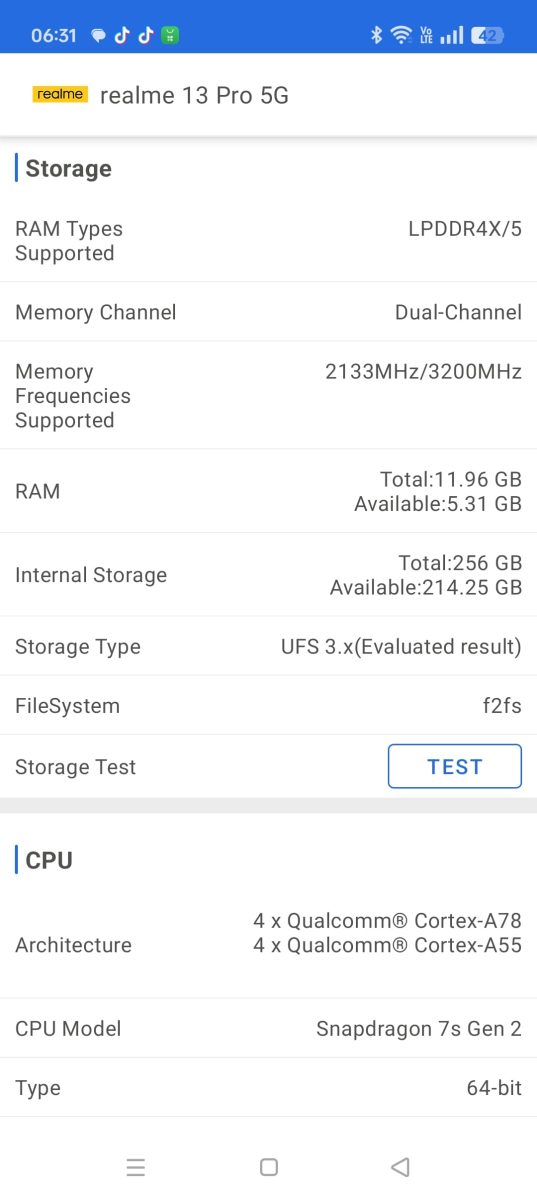Viewport: 537px width, 1200px height.
Task: Tap the Bluetooth status icon
Action: click(377, 35)
